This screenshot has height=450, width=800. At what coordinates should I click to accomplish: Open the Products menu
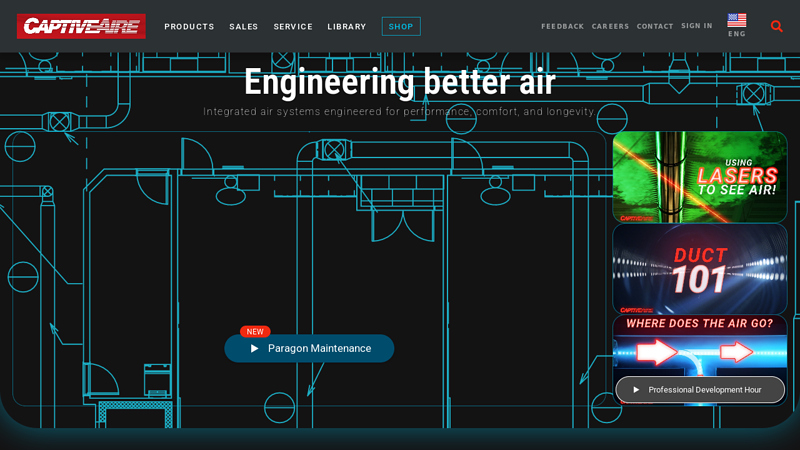tap(189, 27)
